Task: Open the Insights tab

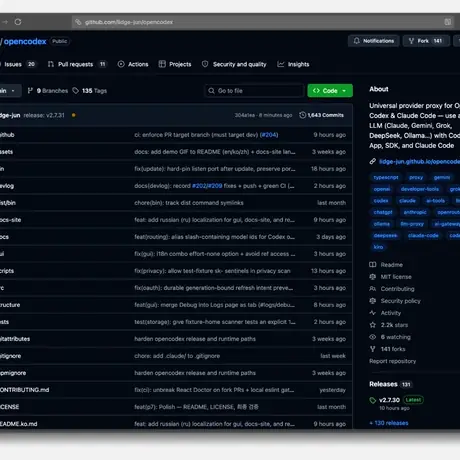Action: click(x=293, y=64)
